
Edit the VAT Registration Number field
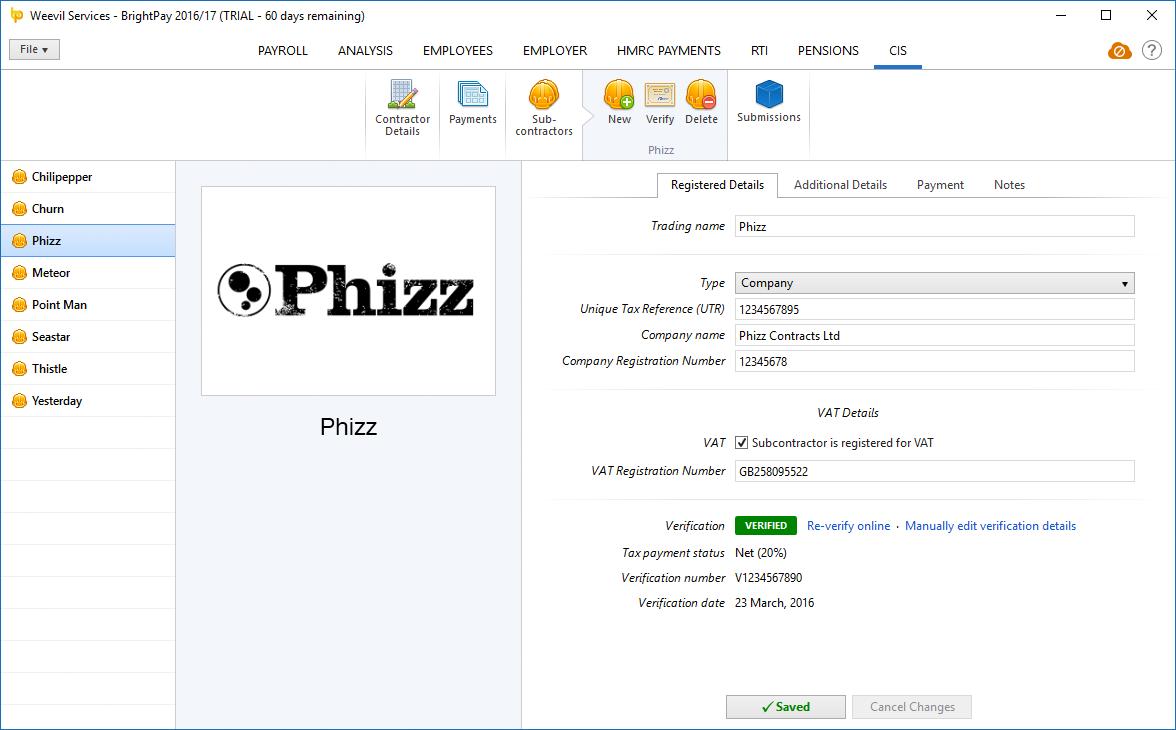click(x=934, y=471)
